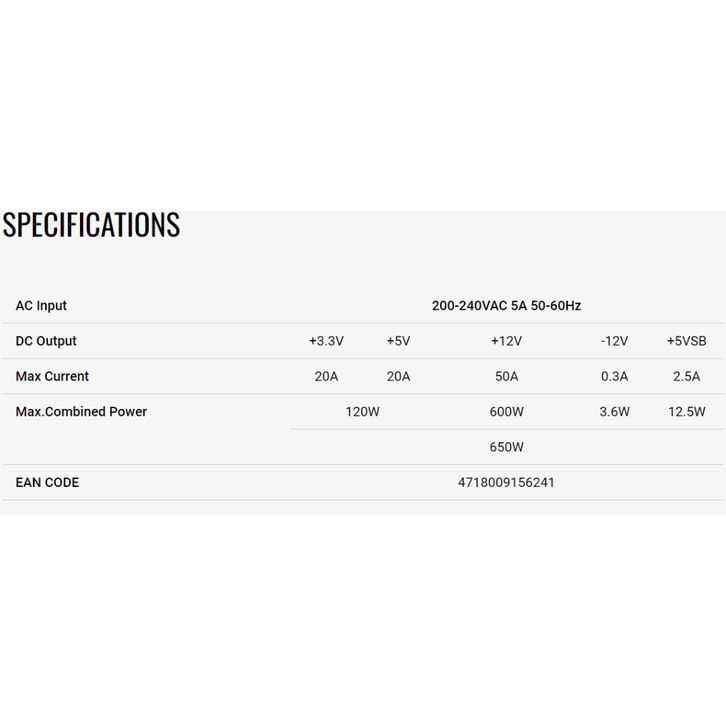Select the 12.5W power value

coord(686,412)
